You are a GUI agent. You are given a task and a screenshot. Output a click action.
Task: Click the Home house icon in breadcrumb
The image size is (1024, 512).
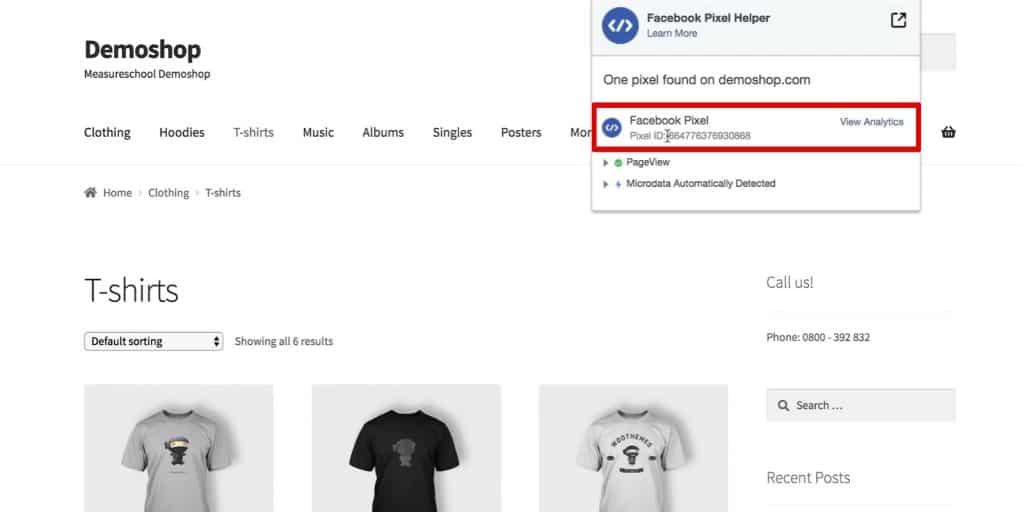click(90, 193)
